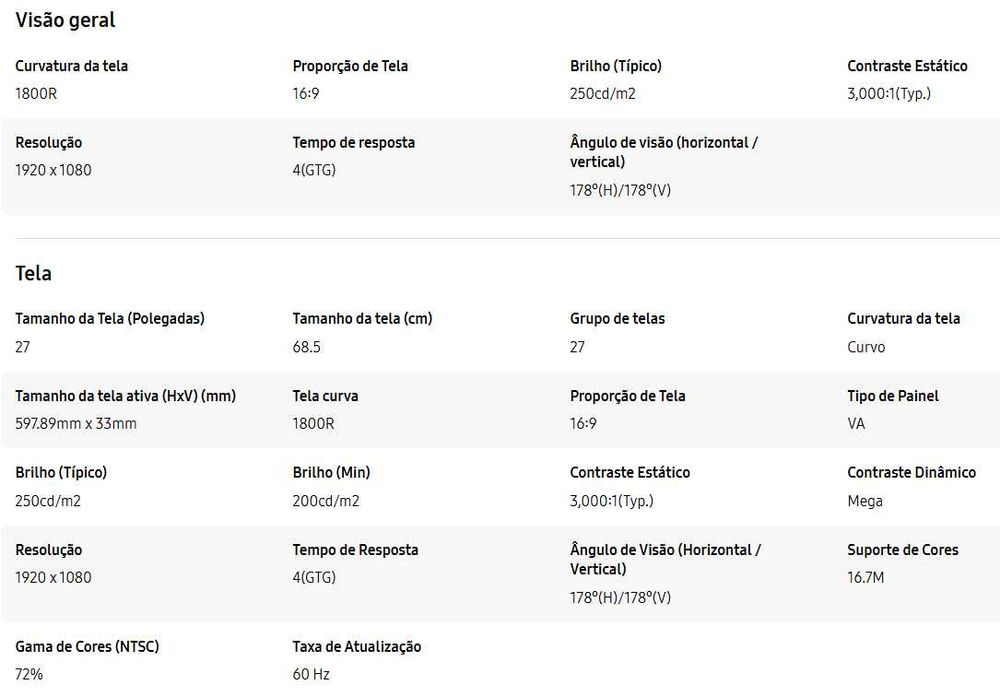Click the Tamanho da tela (cm) label

(362, 319)
